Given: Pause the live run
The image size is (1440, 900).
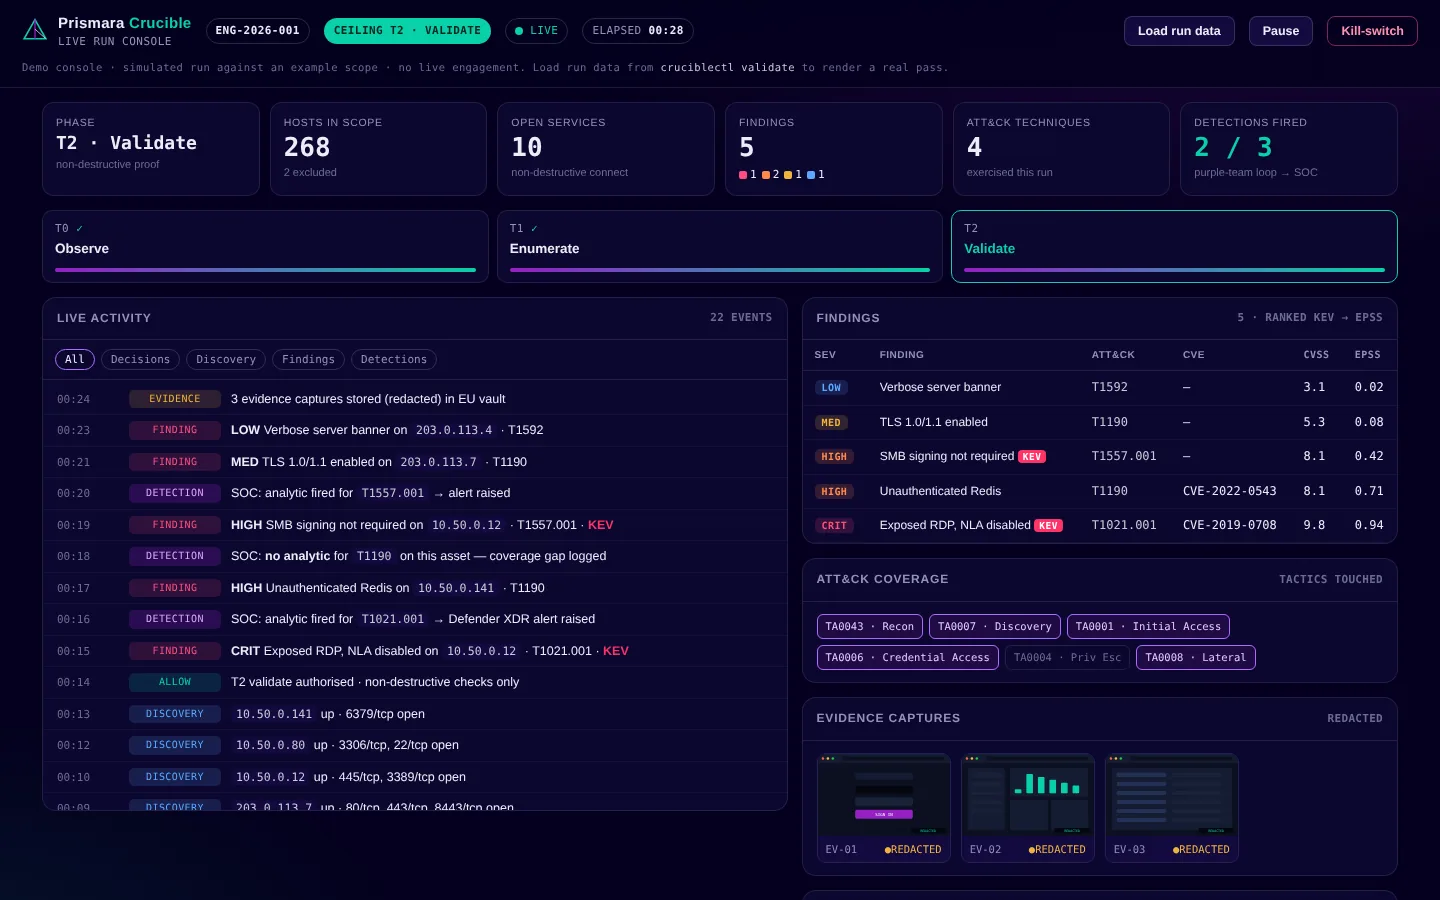Looking at the screenshot, I should coord(1280,31).
